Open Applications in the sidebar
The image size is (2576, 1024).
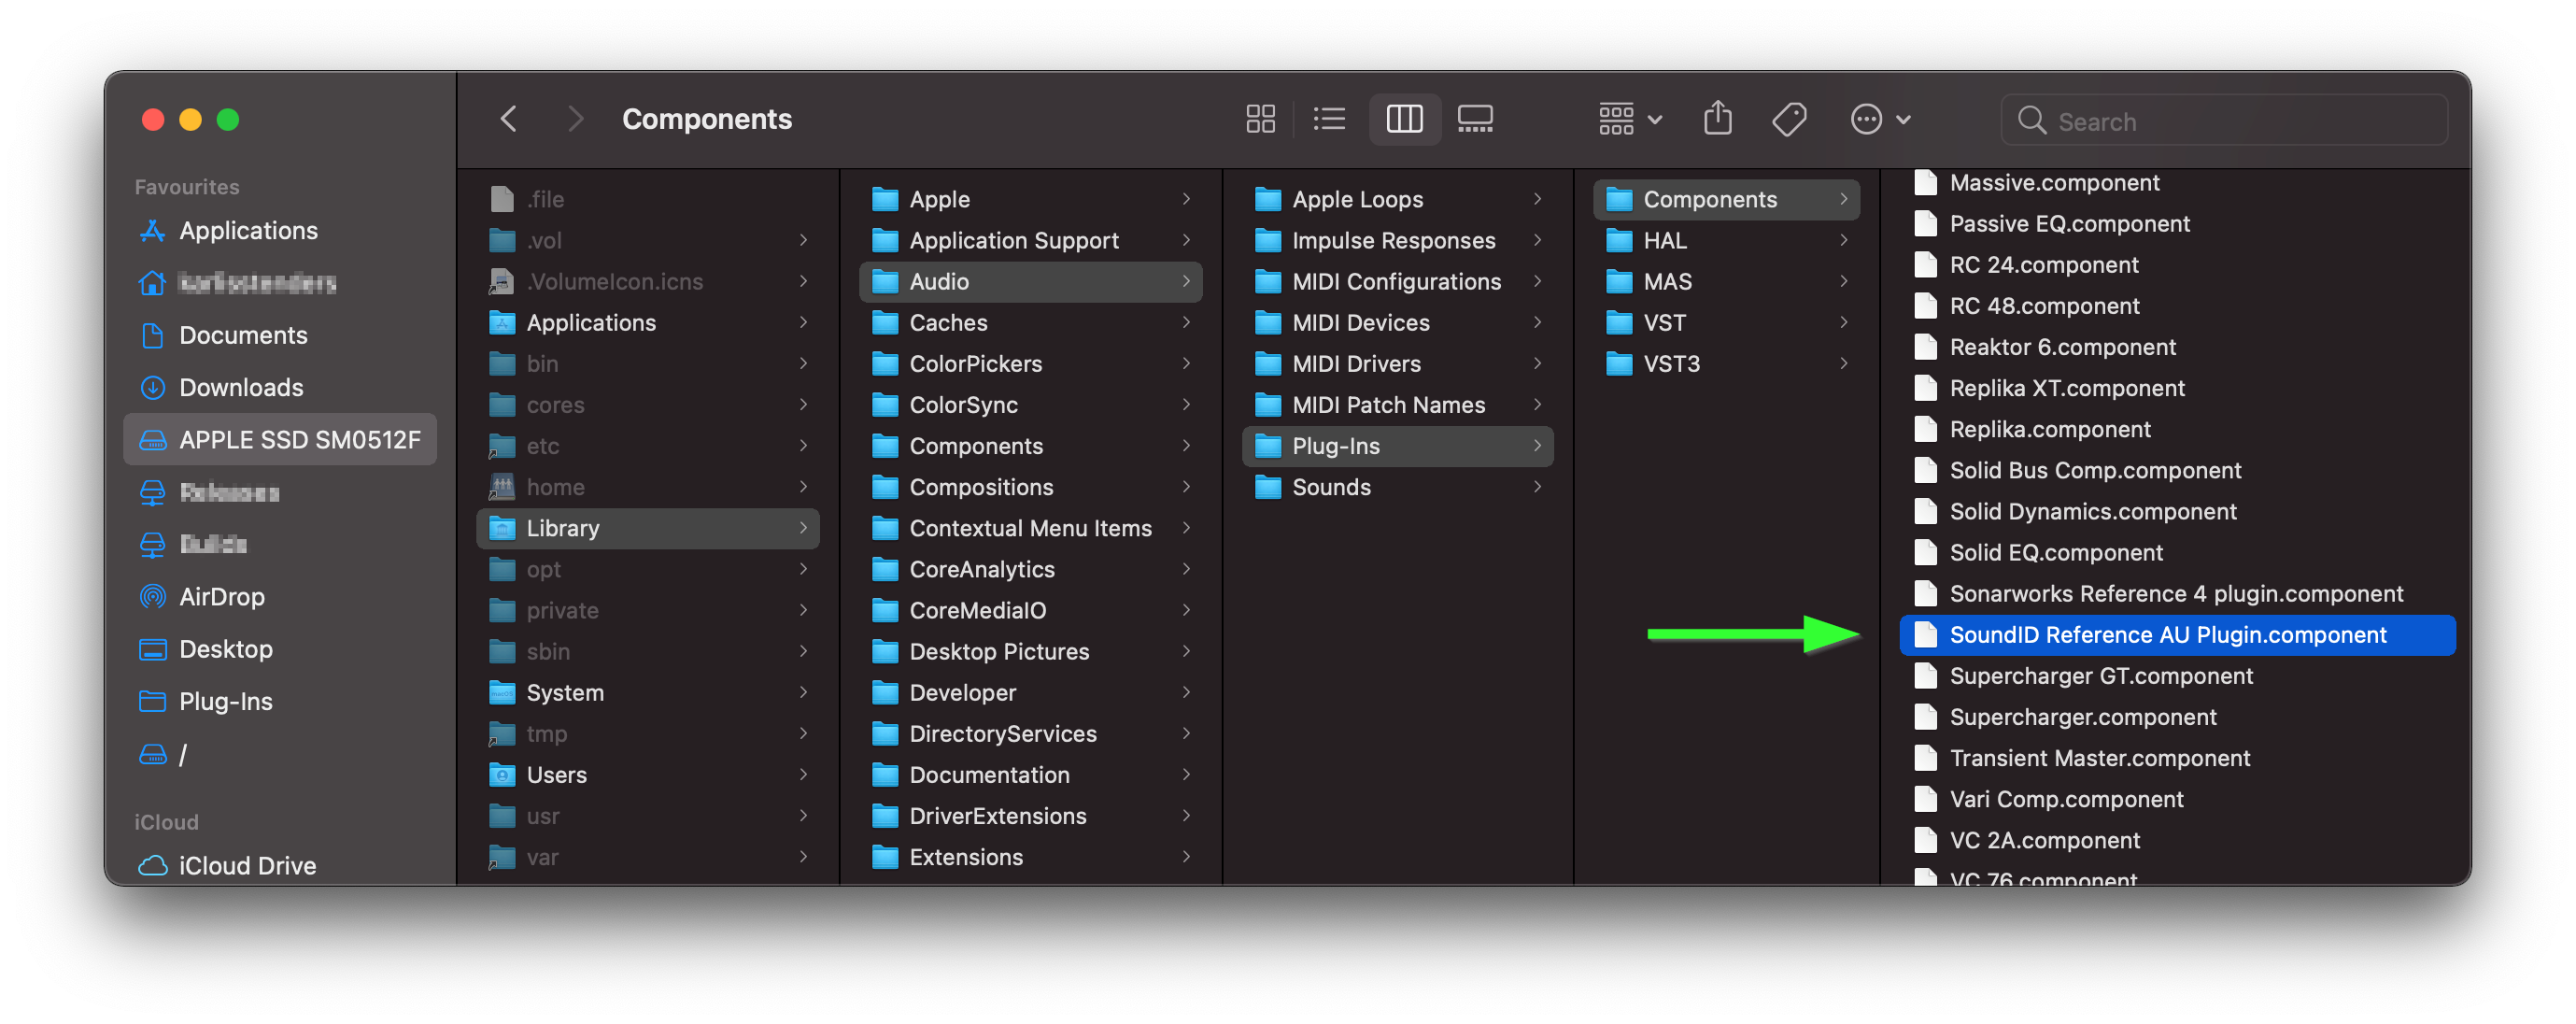pyautogui.click(x=280, y=231)
